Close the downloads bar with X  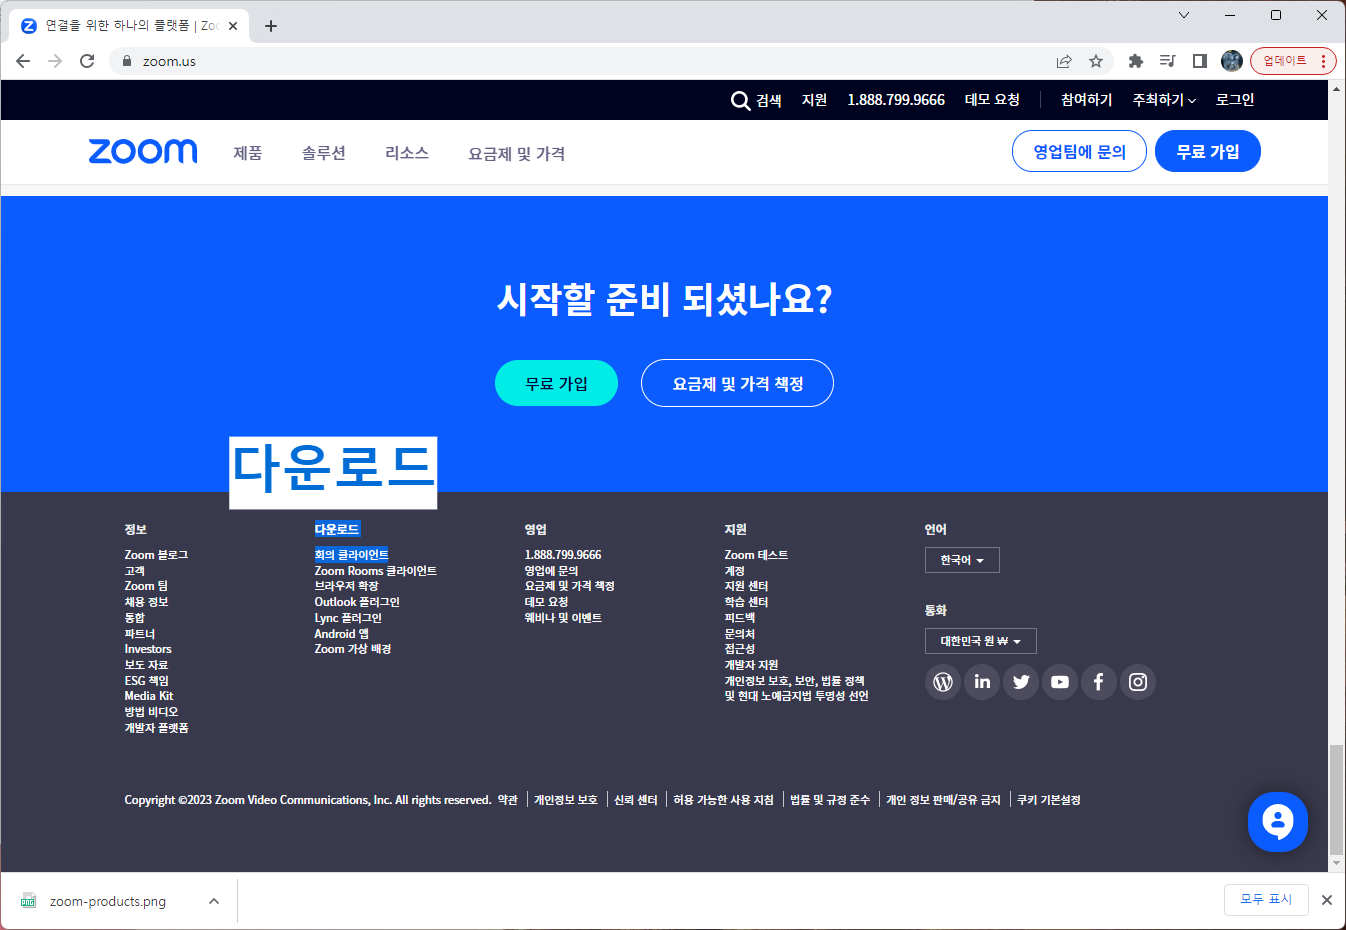click(1327, 900)
